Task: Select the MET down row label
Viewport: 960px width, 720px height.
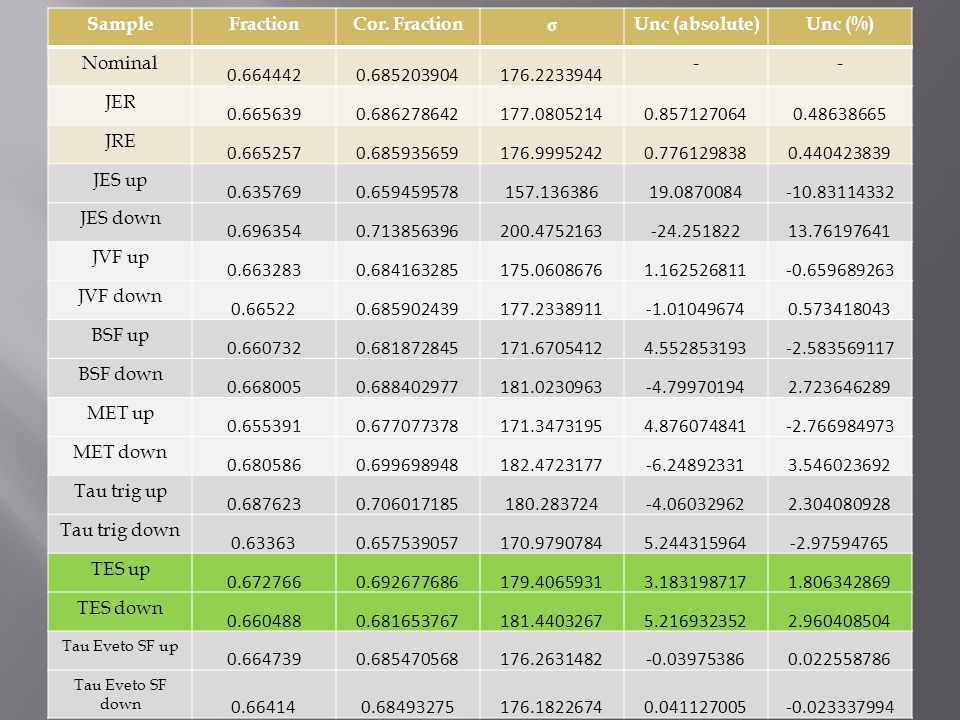Action: click(x=120, y=452)
